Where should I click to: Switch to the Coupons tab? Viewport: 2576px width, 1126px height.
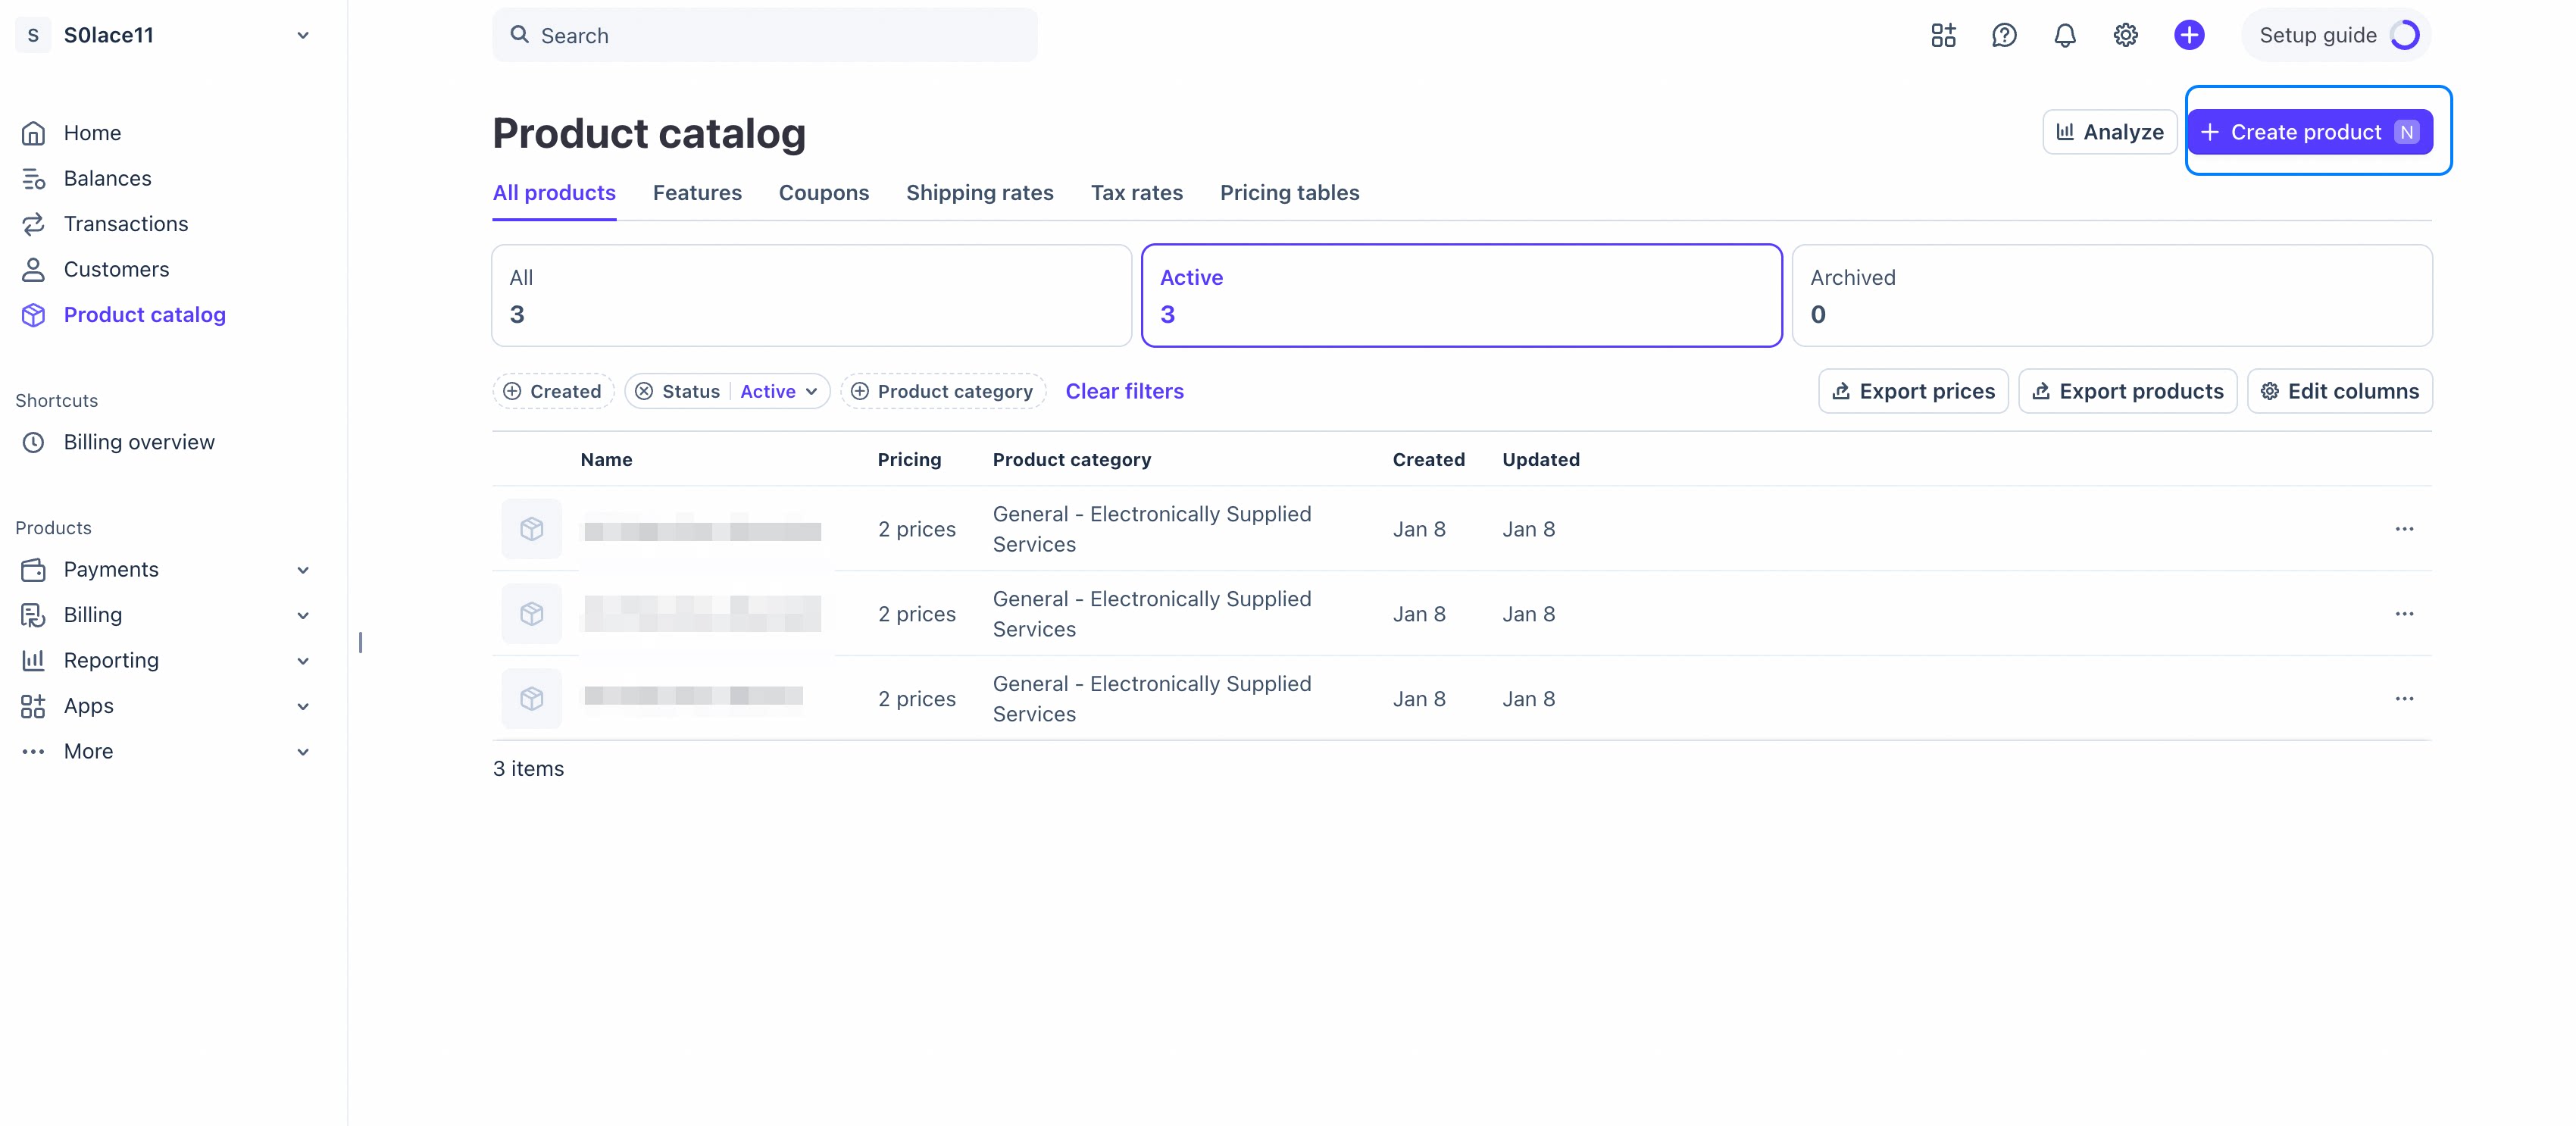pyautogui.click(x=824, y=193)
